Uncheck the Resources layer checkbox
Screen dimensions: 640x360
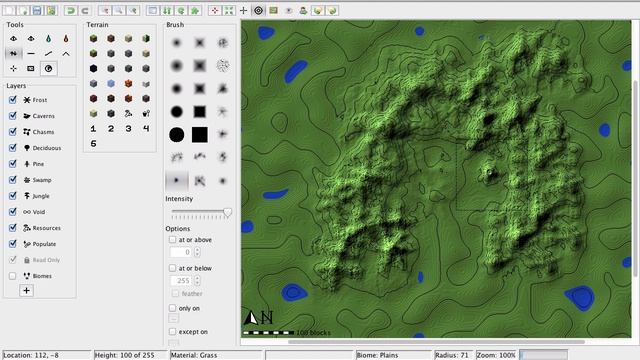(13, 227)
